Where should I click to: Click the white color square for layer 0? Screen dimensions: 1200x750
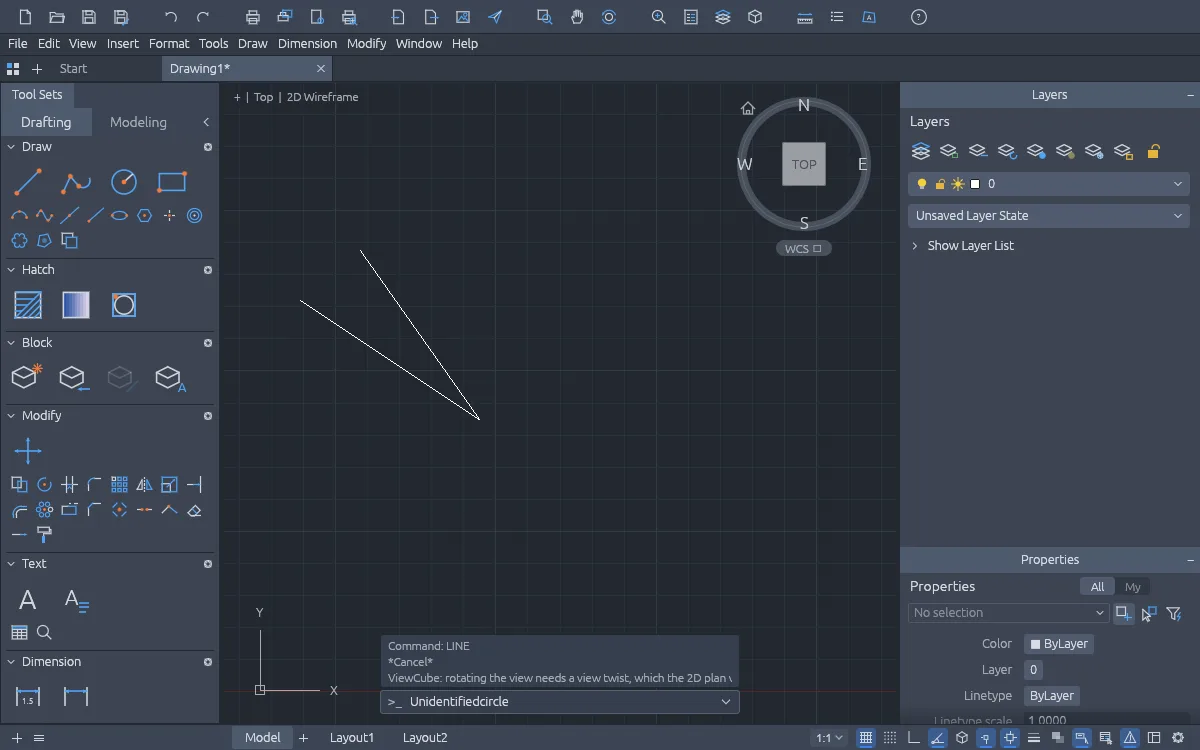975,184
